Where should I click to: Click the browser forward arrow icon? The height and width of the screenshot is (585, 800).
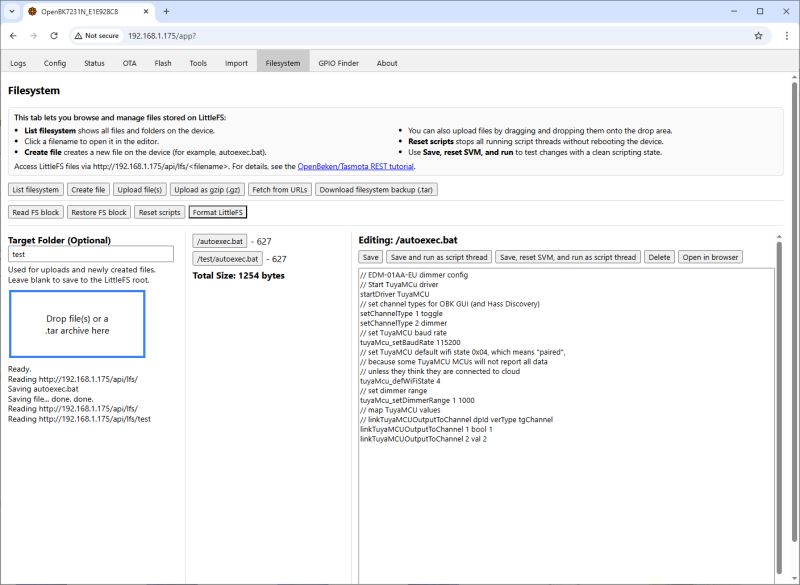(35, 34)
